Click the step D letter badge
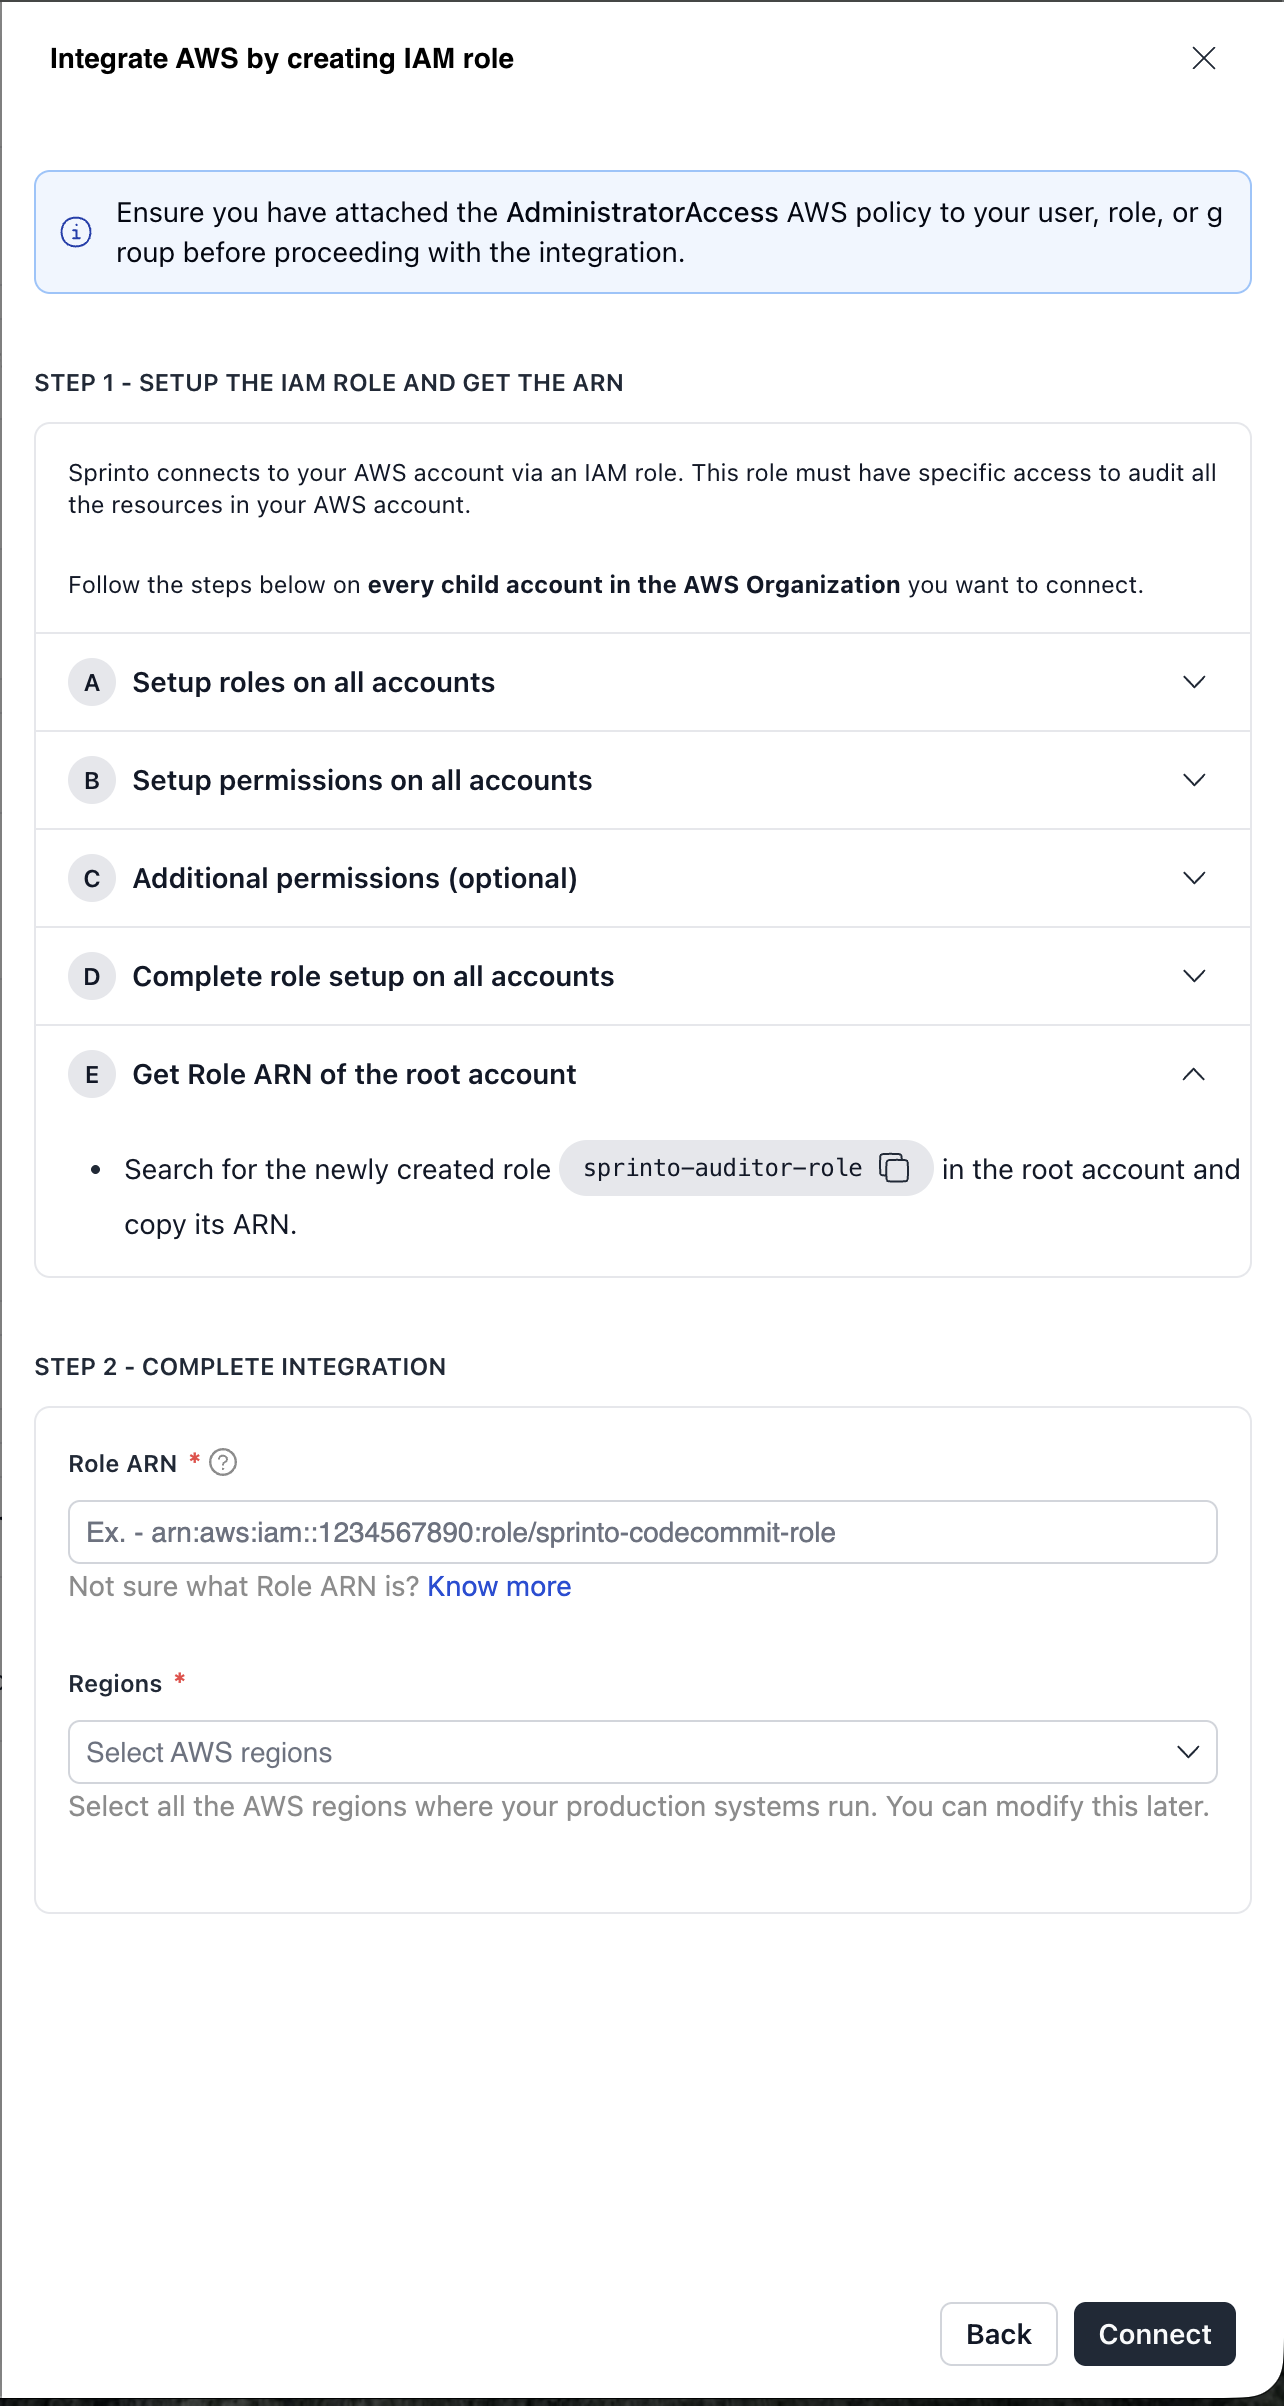1284x2406 pixels. tap(92, 977)
